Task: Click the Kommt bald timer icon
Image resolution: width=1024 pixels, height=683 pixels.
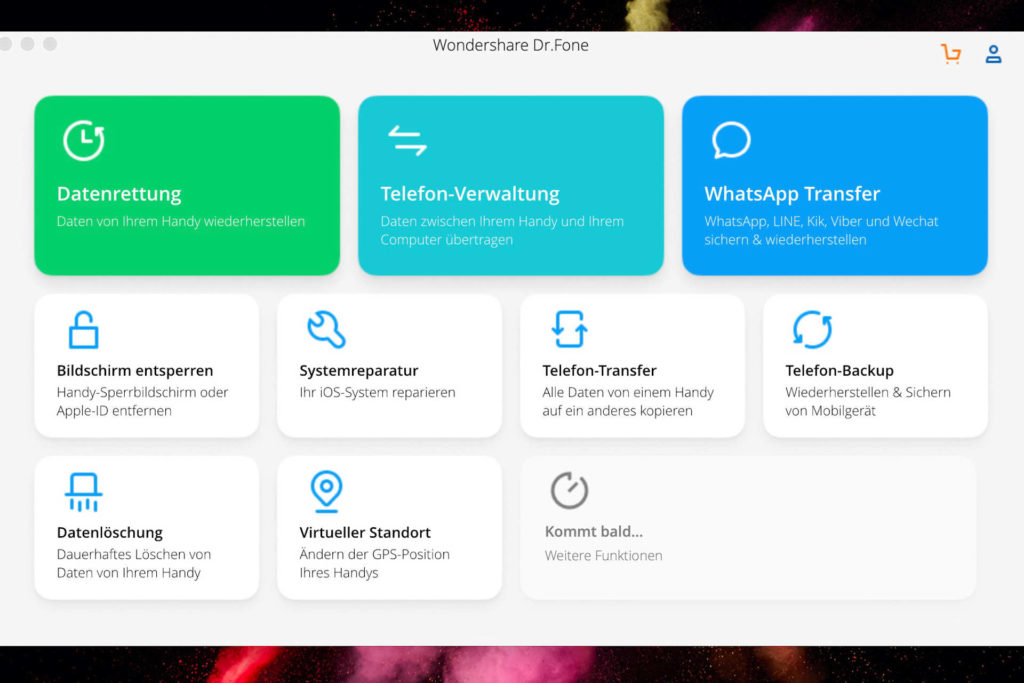Action: click(569, 490)
